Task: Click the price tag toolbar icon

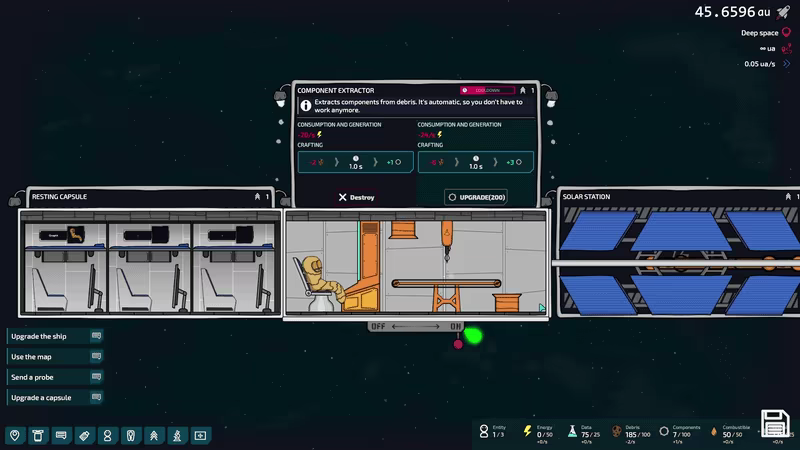Action: (84, 435)
